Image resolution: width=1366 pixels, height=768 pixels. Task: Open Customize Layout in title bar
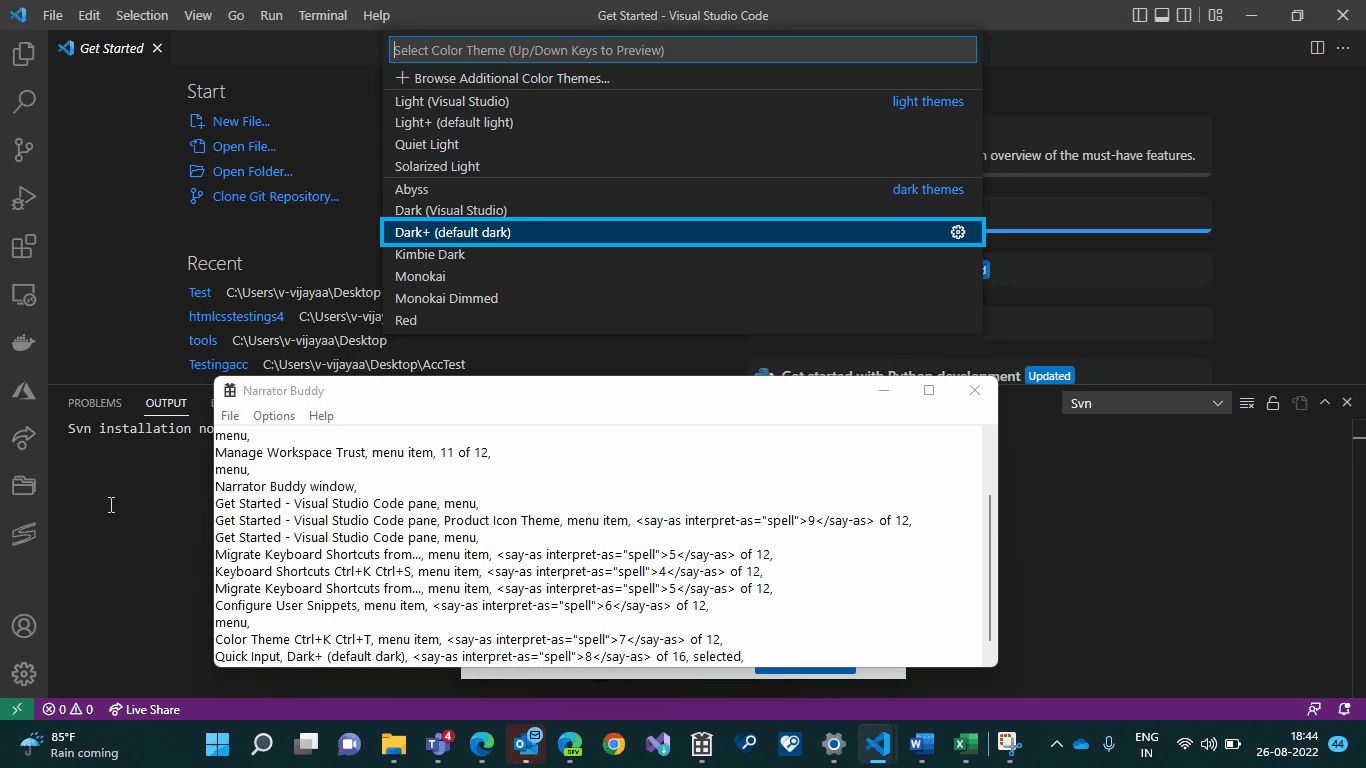tap(1215, 15)
